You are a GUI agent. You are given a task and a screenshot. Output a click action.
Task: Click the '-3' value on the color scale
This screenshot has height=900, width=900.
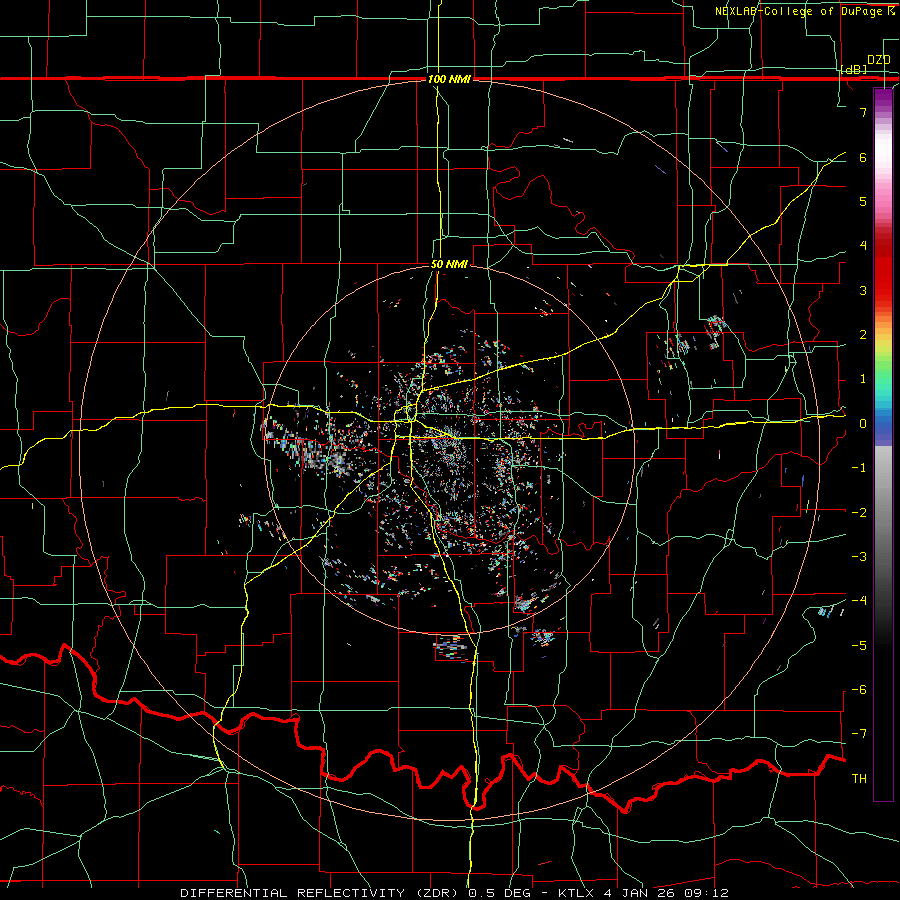(x=859, y=556)
